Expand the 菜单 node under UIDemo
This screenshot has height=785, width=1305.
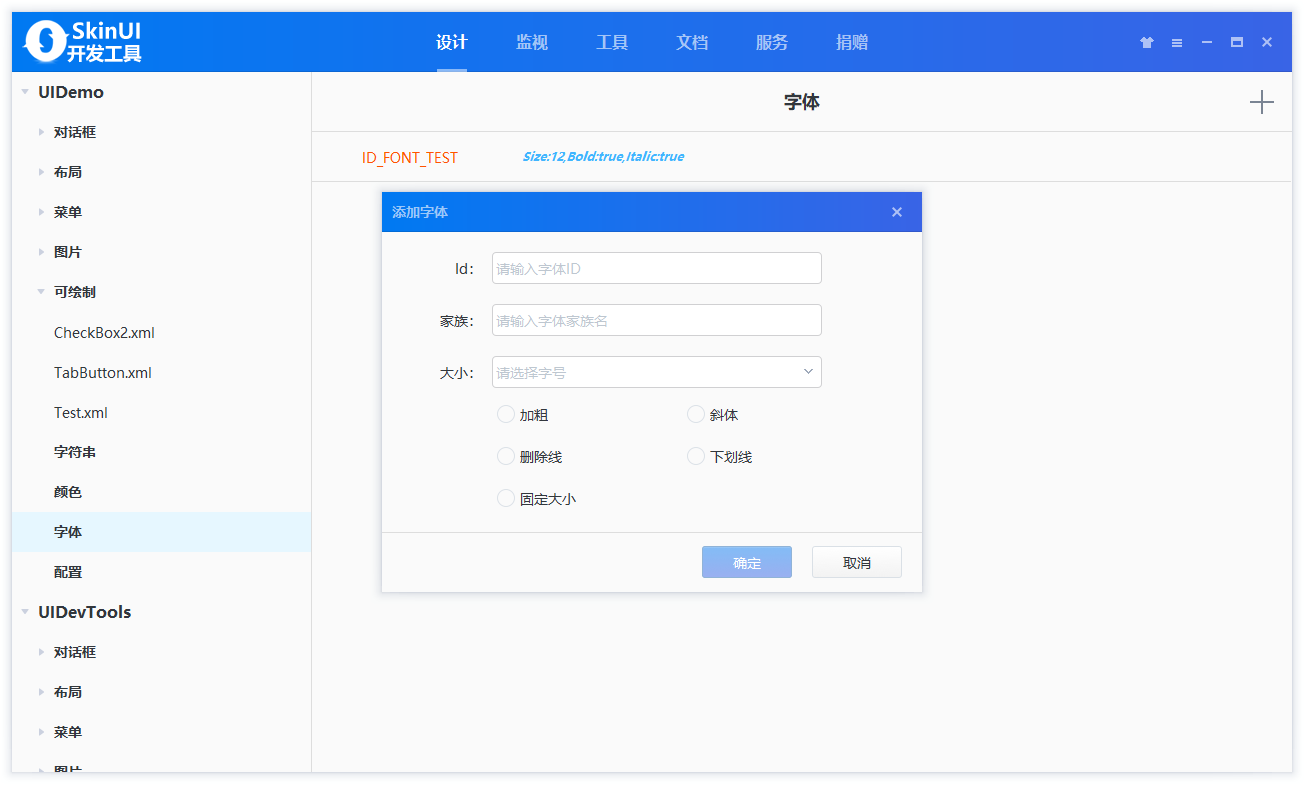41,212
